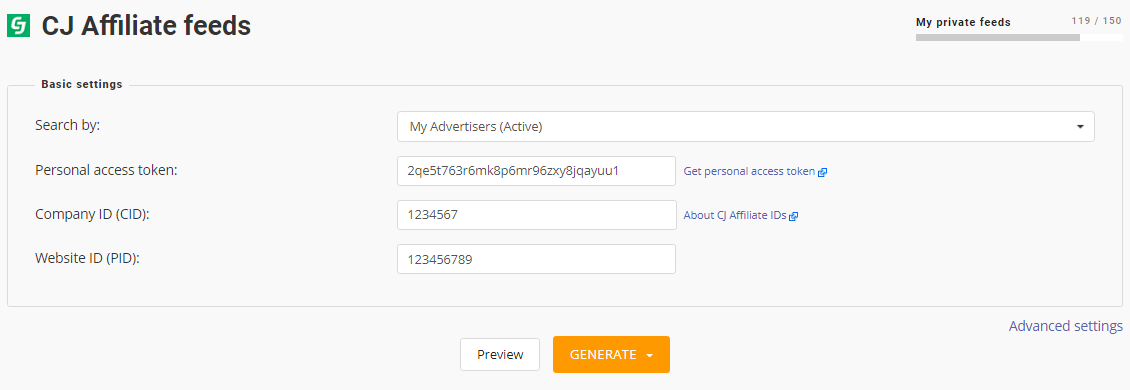Click the Basic settings section label
The height and width of the screenshot is (390, 1130).
(81, 84)
